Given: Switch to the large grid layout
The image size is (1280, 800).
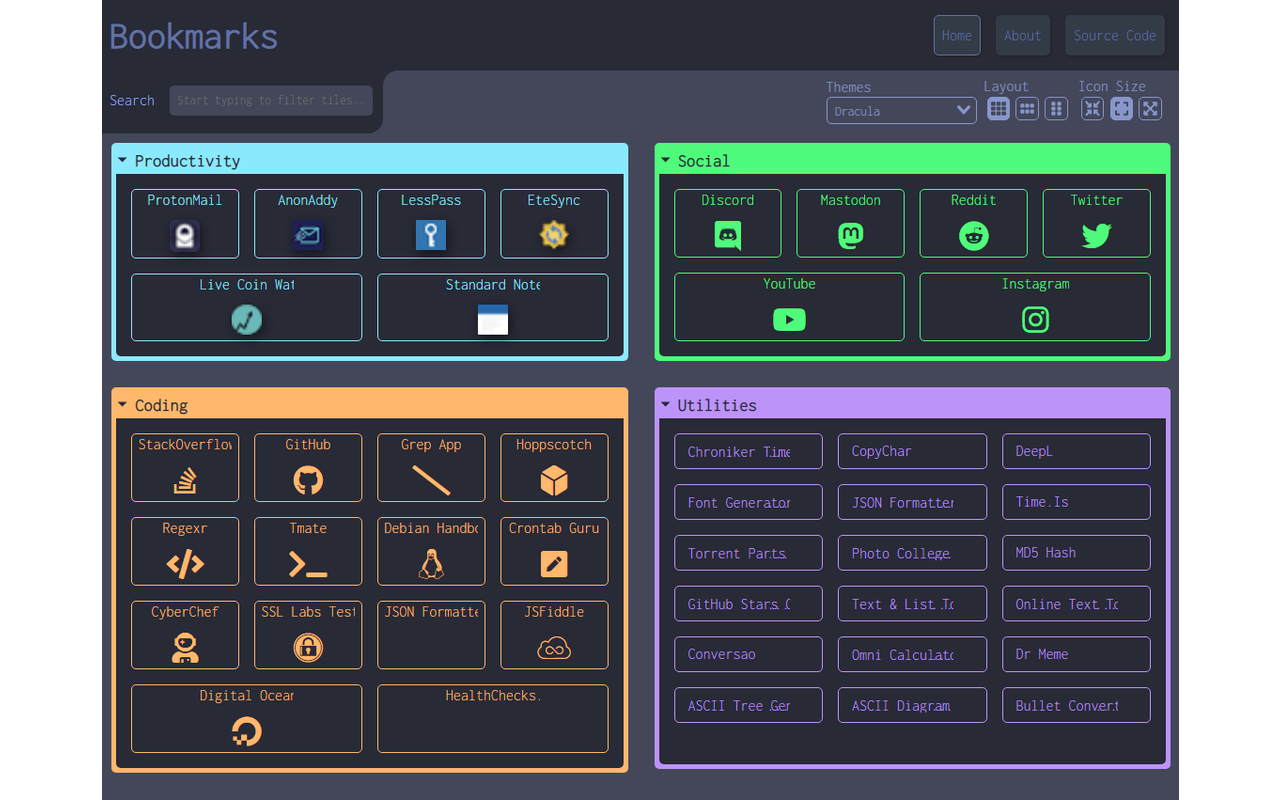Looking at the screenshot, I should click(x=998, y=109).
